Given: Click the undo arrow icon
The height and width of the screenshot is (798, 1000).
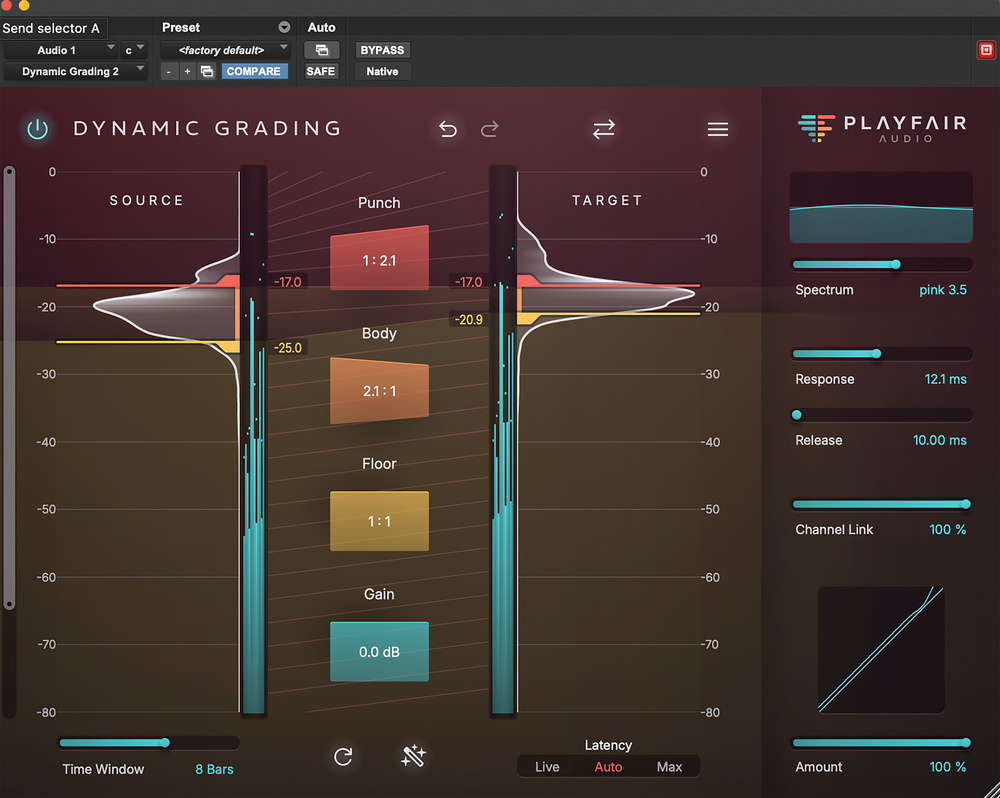Looking at the screenshot, I should tap(448, 129).
